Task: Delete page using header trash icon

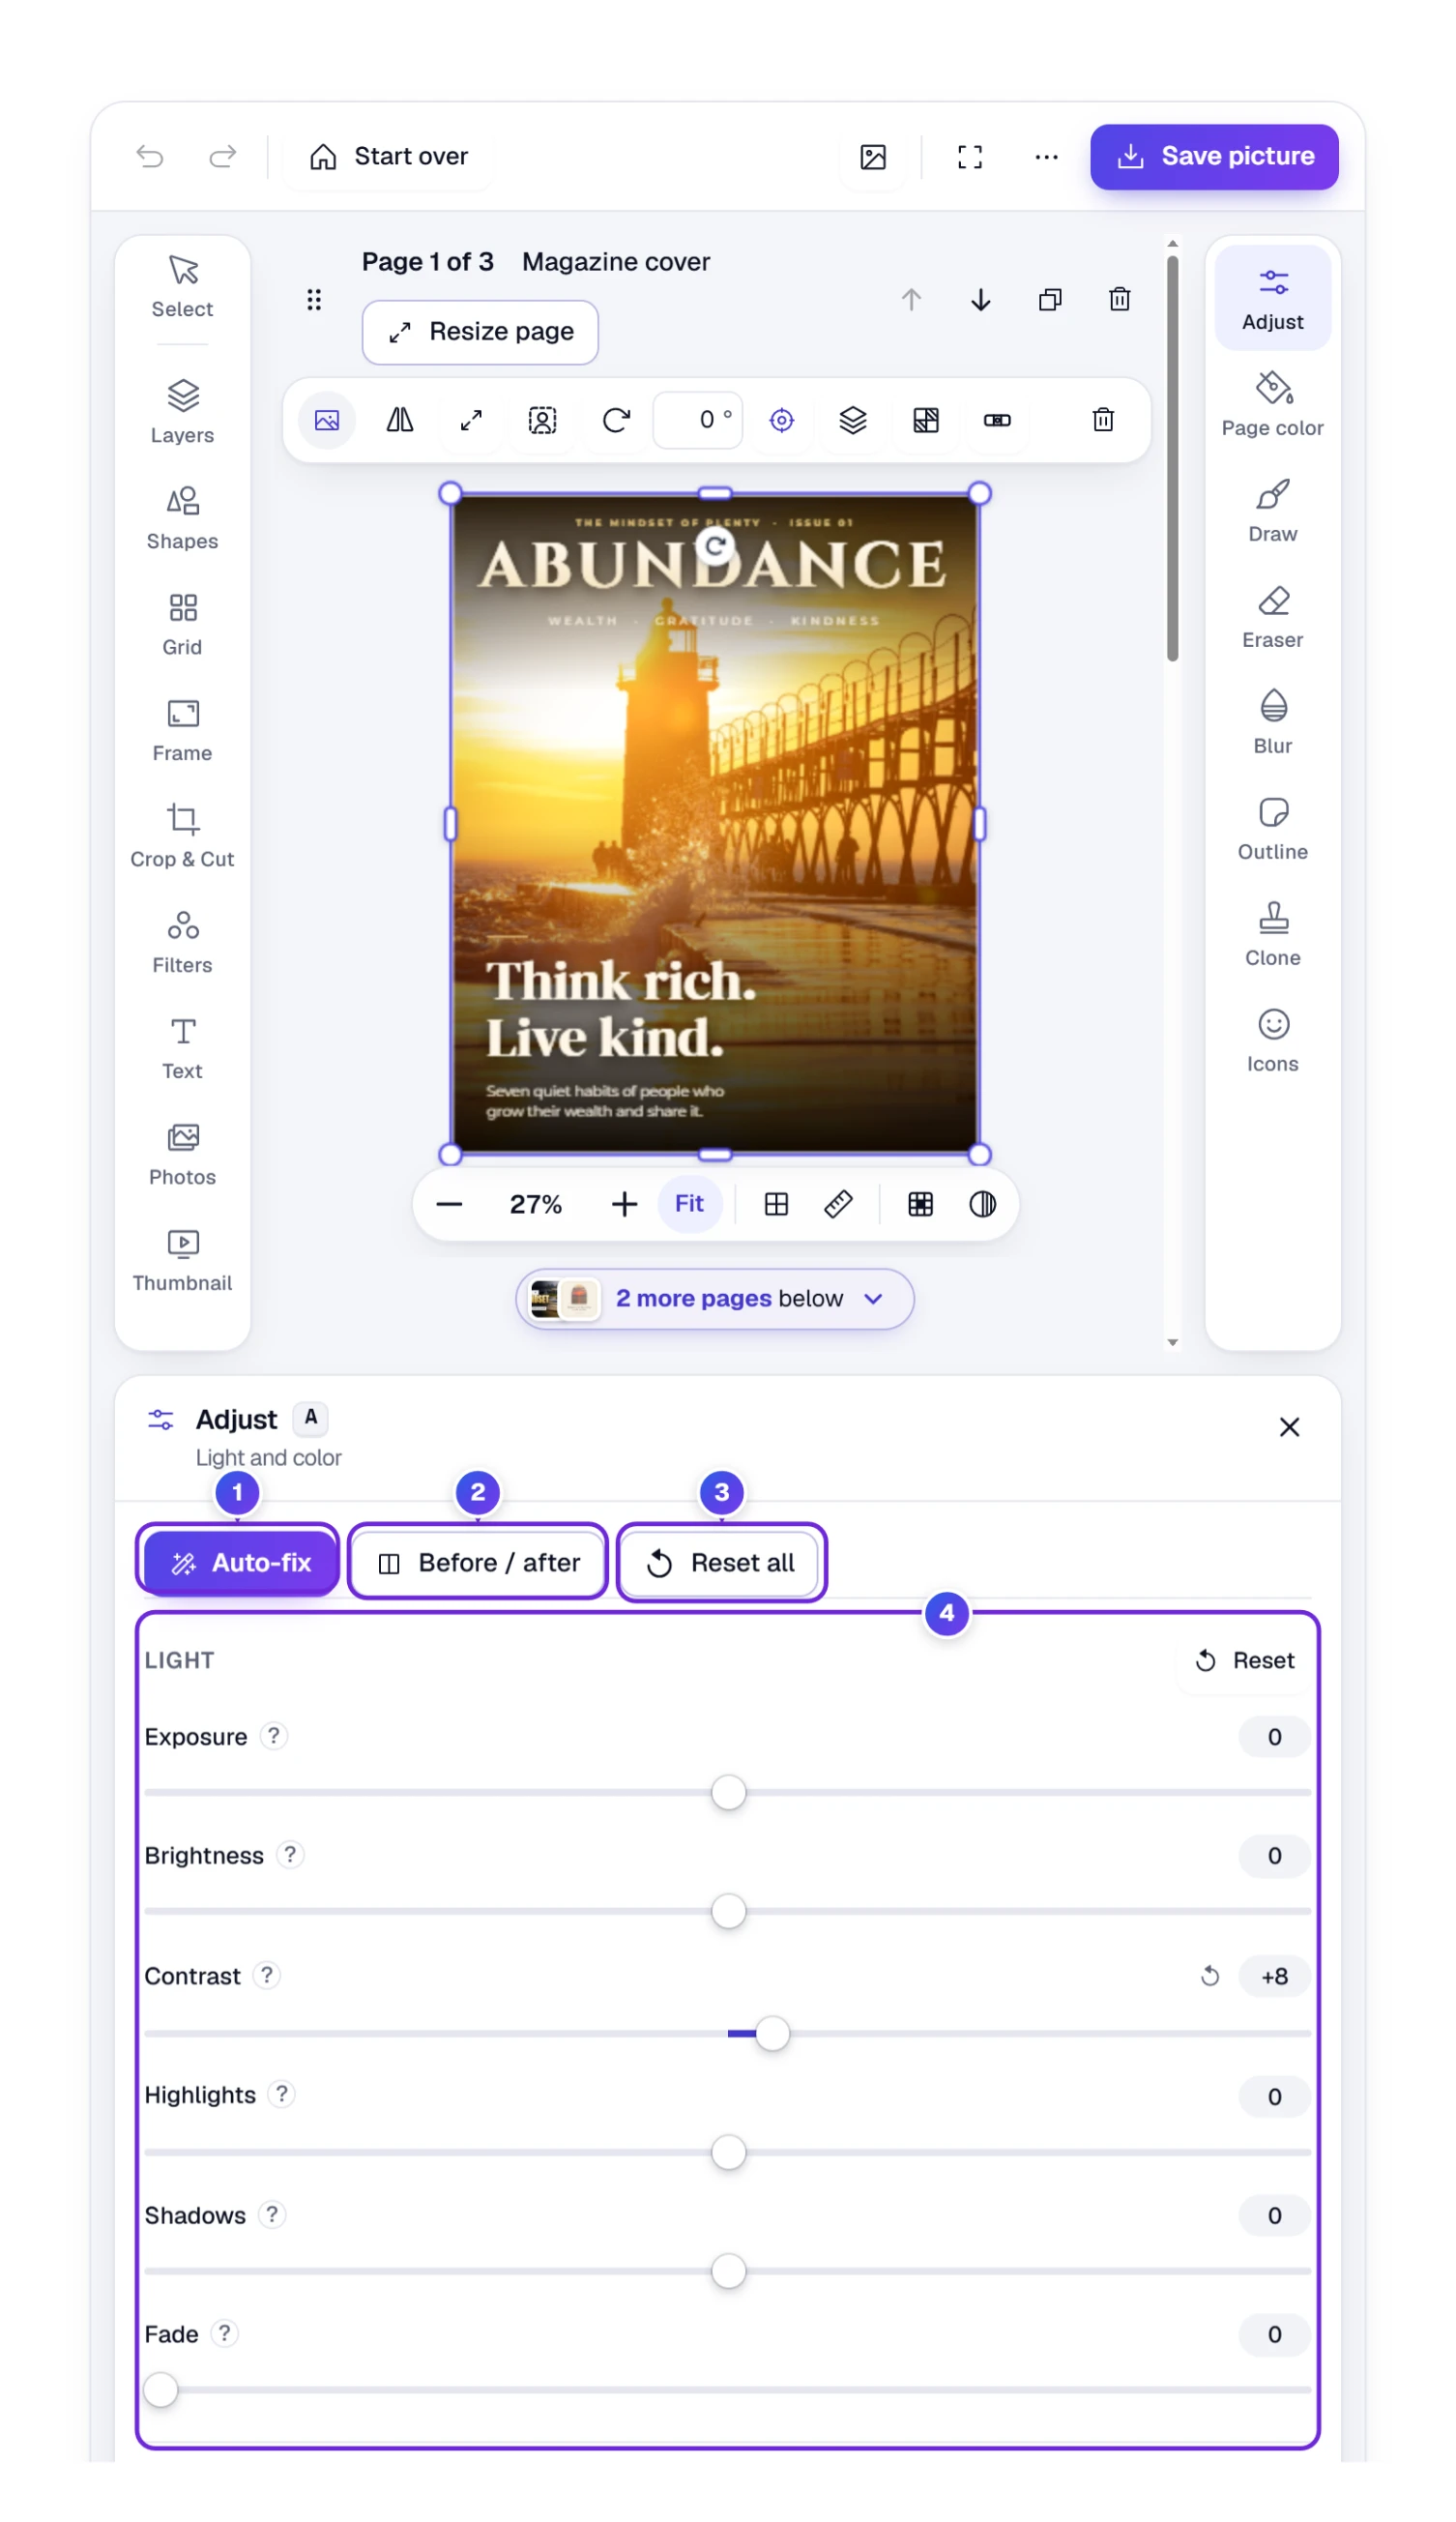Action: (1119, 299)
